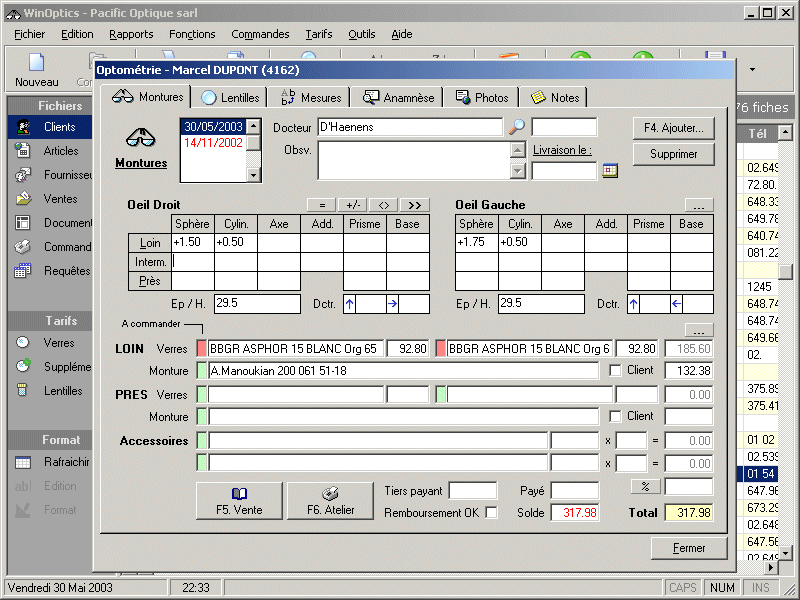The height and width of the screenshot is (600, 800).
Task: Toggle the Client checkbox for PRES Monture
Action: [x=615, y=416]
